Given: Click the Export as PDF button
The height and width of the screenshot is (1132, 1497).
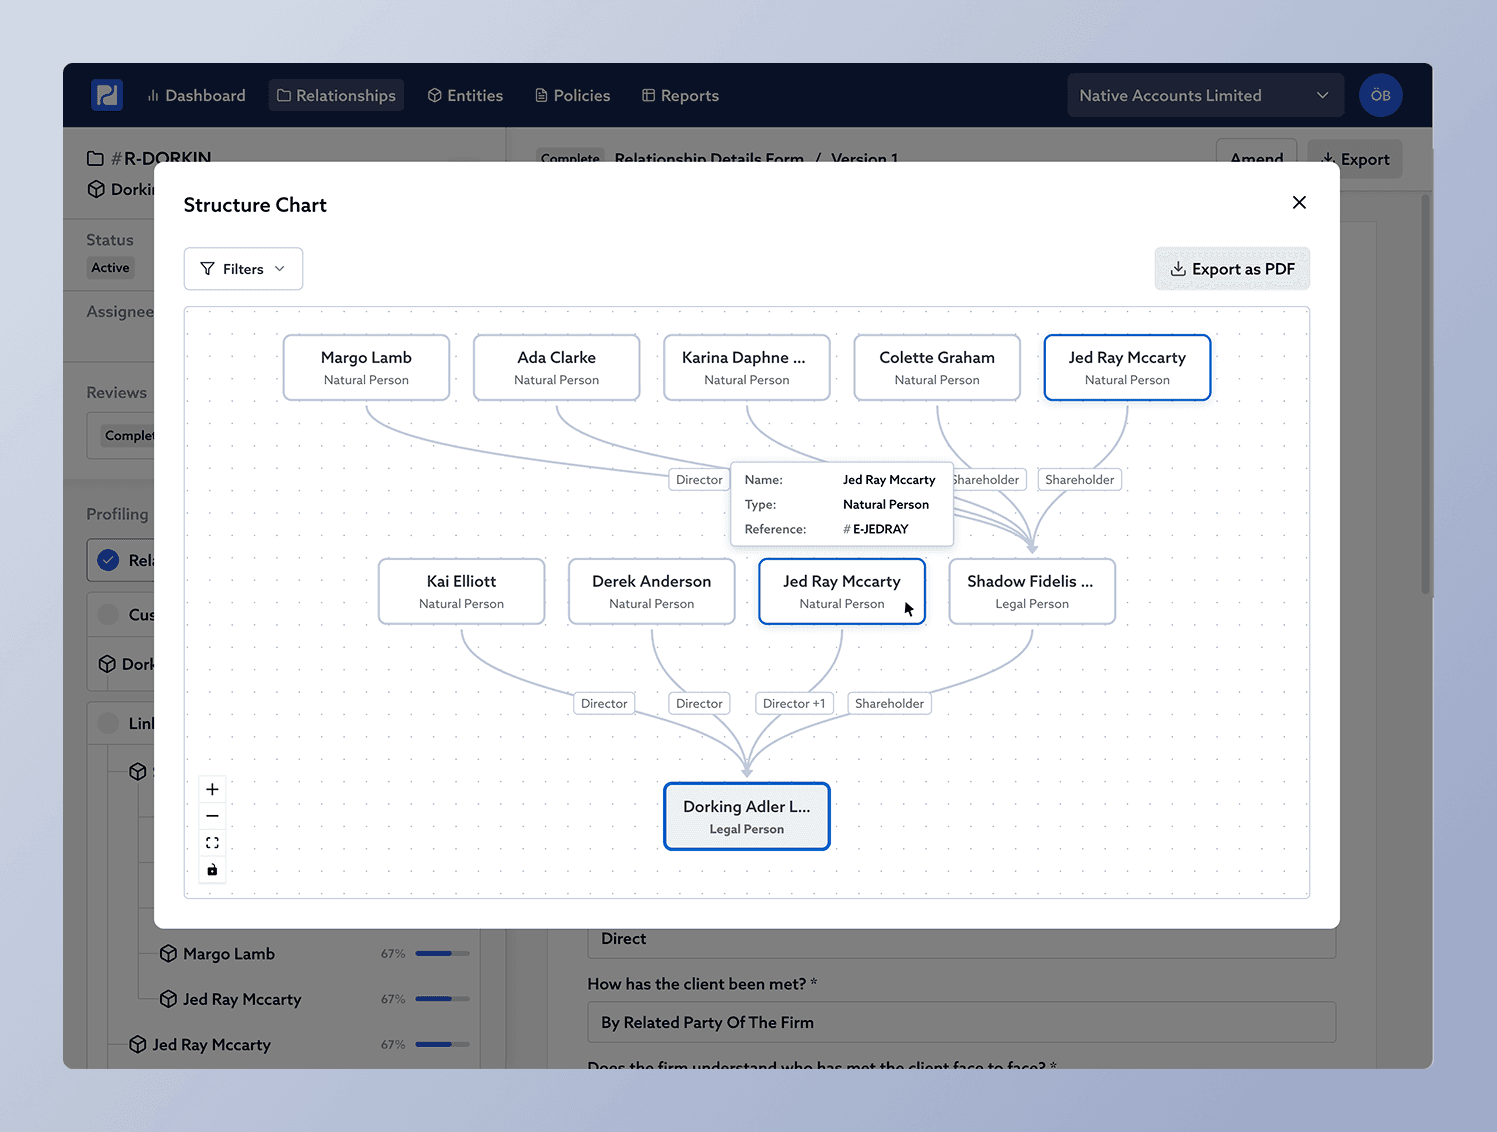Looking at the screenshot, I should click(1232, 268).
